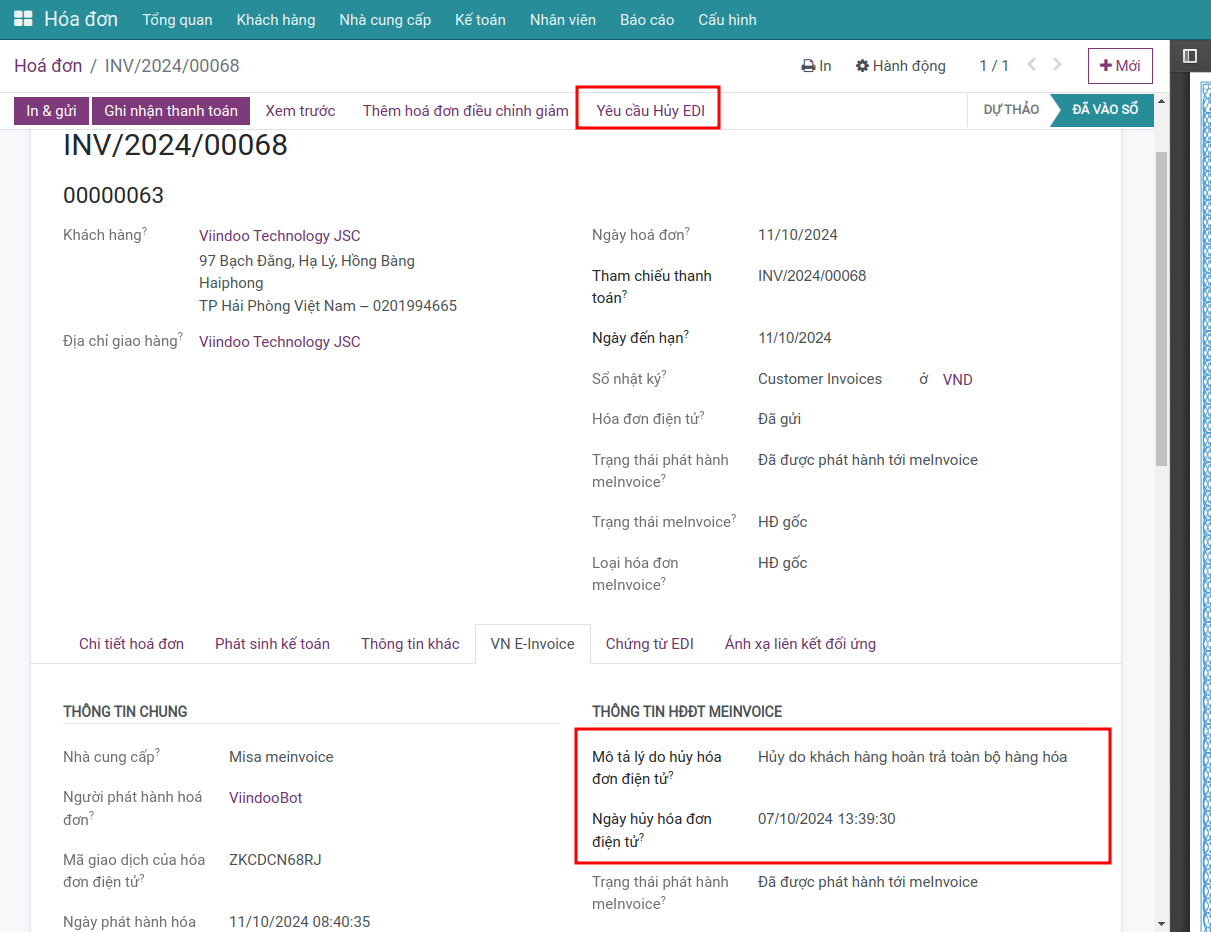Viewport: 1211px width, 932px height.
Task: Toggle the side panel icon at top right
Action: point(1189,56)
